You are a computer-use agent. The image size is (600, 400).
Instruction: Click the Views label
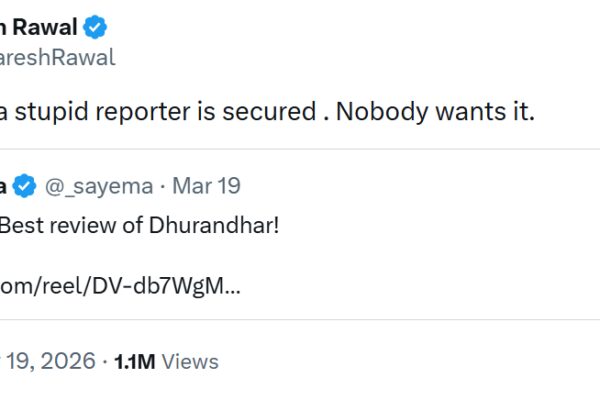pos(190,361)
